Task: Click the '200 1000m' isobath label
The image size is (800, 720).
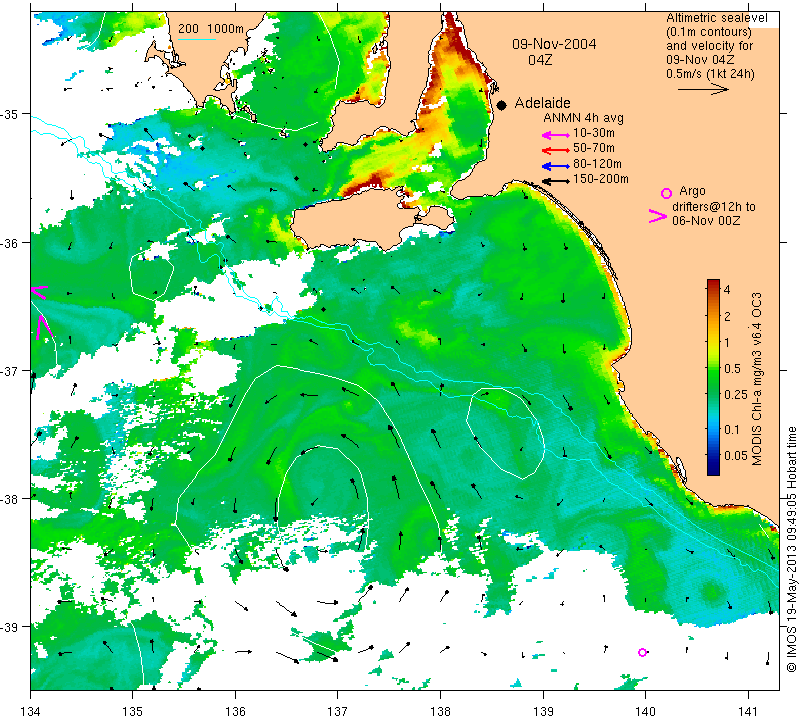Action: click(x=211, y=29)
